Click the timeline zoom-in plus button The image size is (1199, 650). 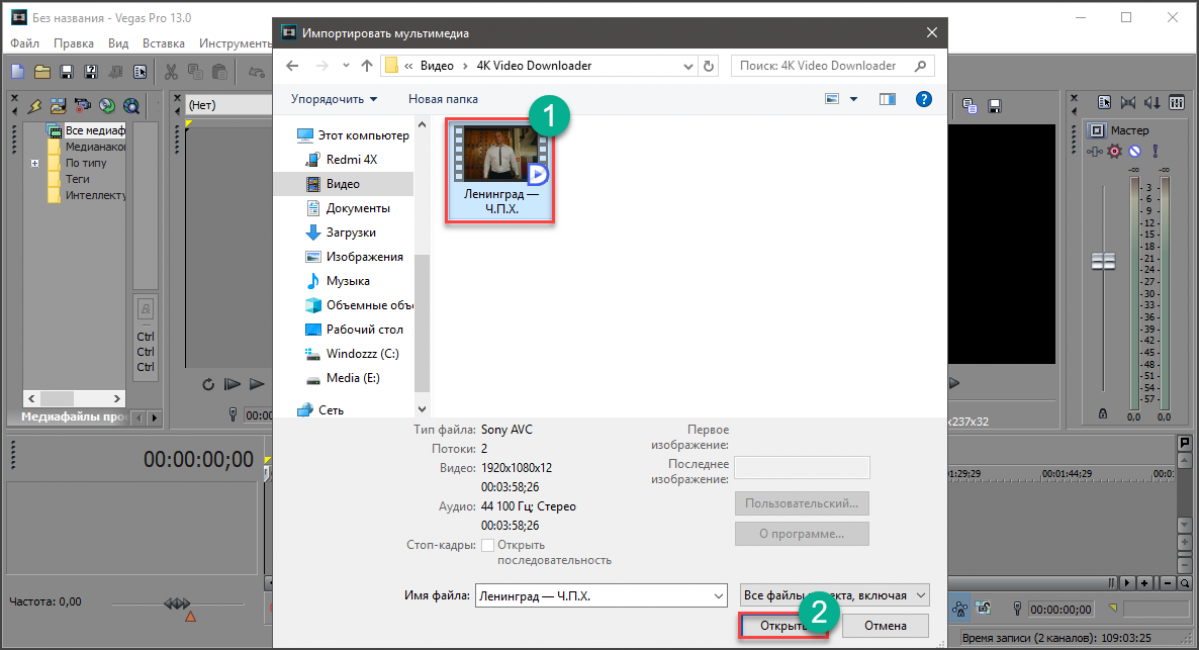click(x=1145, y=583)
